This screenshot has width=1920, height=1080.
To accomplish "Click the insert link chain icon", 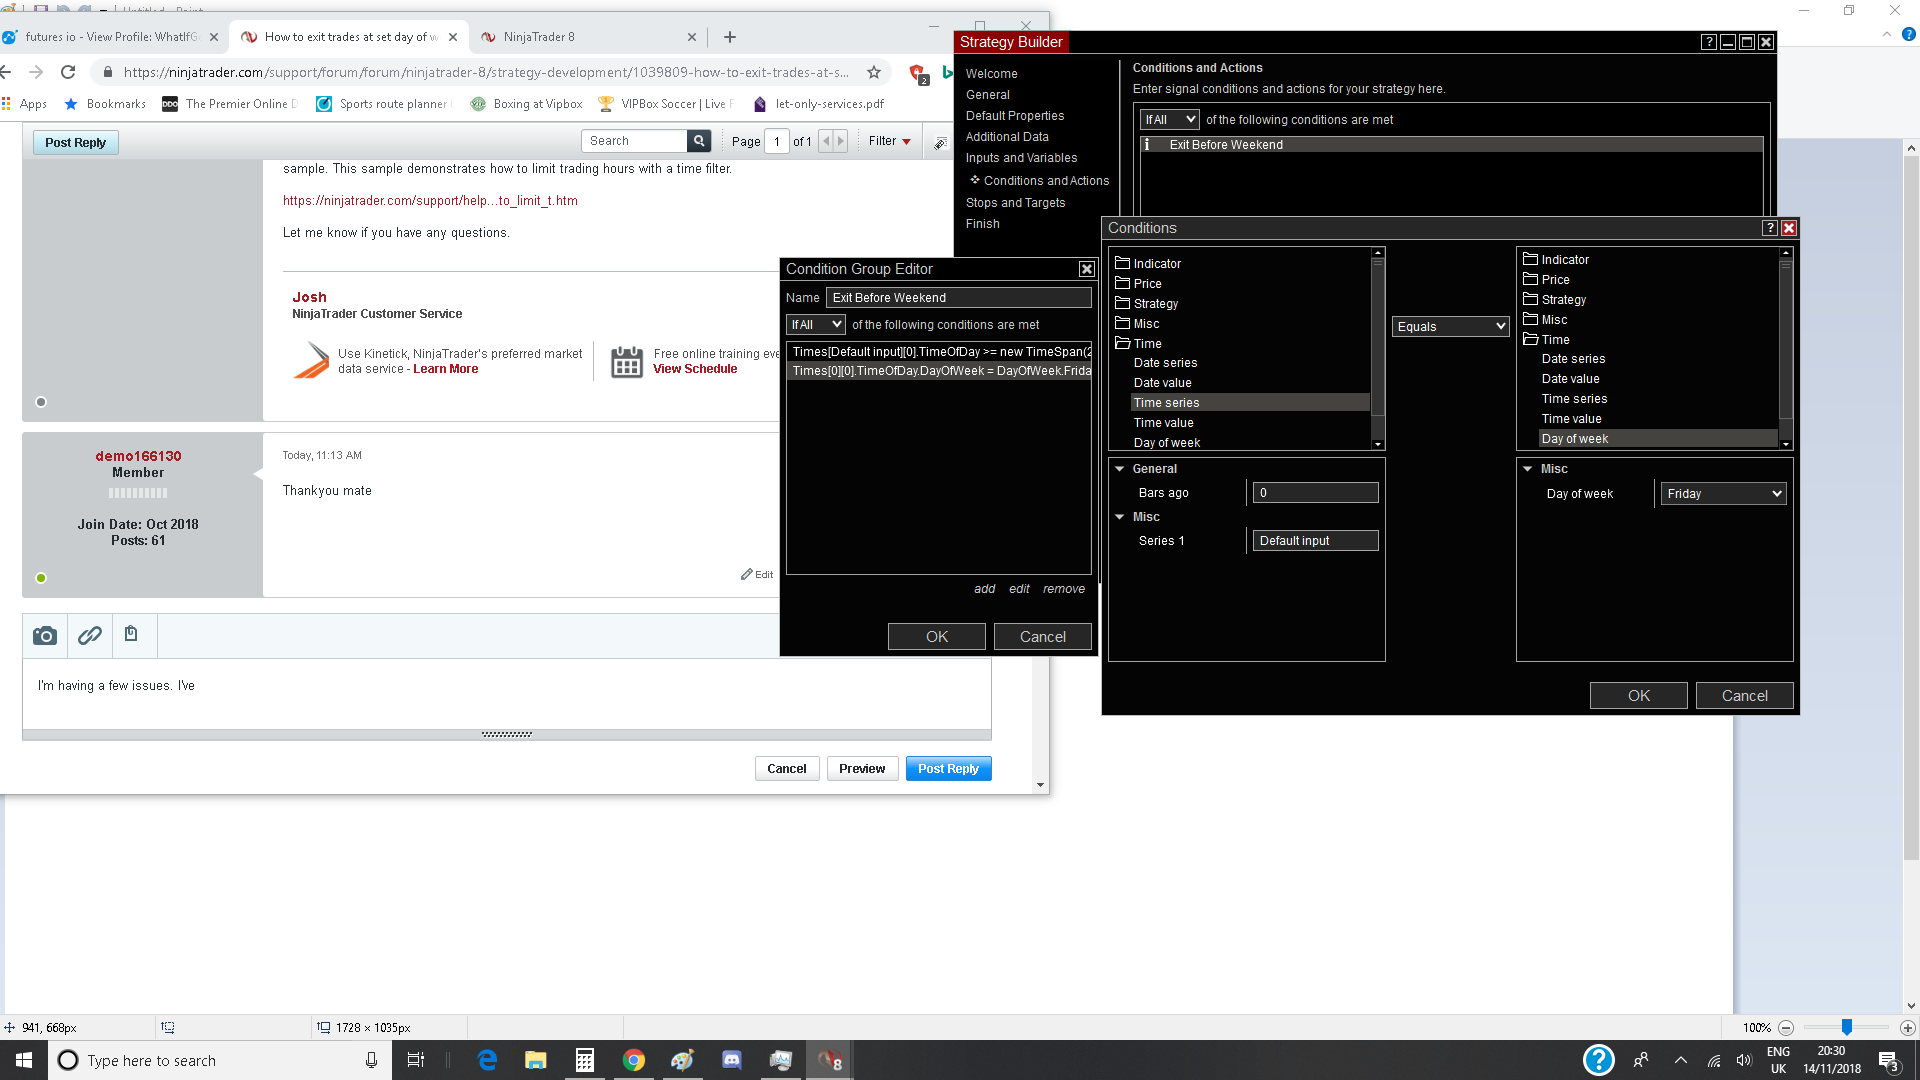I will coord(90,636).
